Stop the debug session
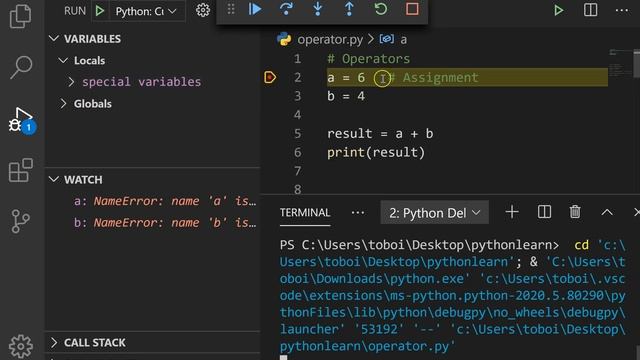 pos(412,9)
